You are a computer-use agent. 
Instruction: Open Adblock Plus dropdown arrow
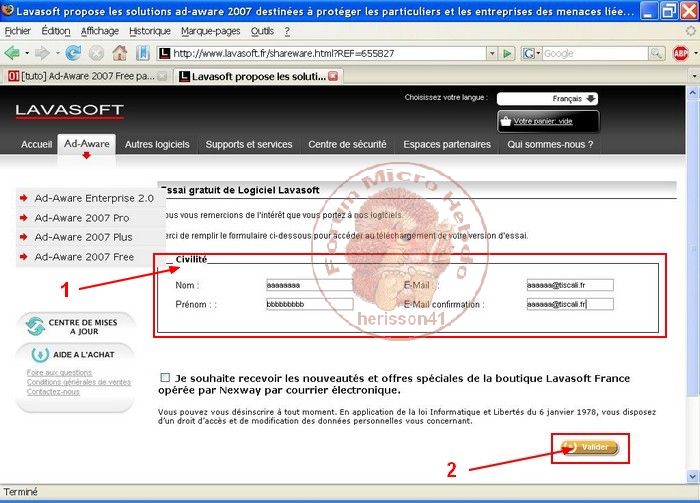tap(695, 54)
